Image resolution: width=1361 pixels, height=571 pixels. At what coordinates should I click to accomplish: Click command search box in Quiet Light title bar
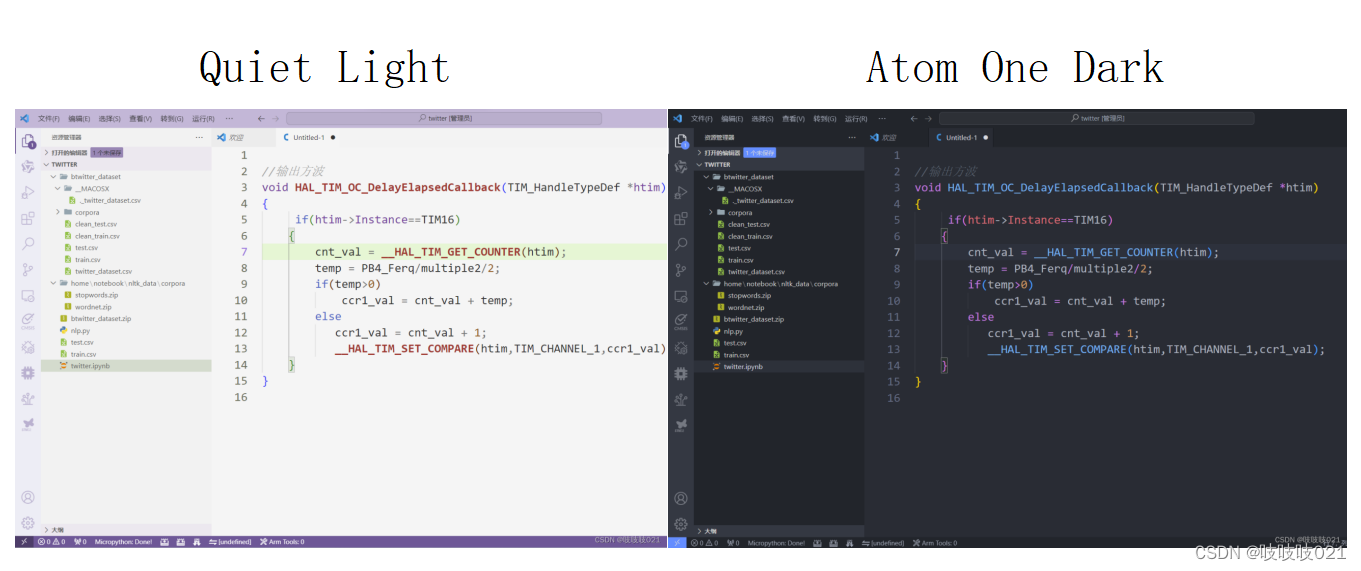pyautogui.click(x=445, y=118)
